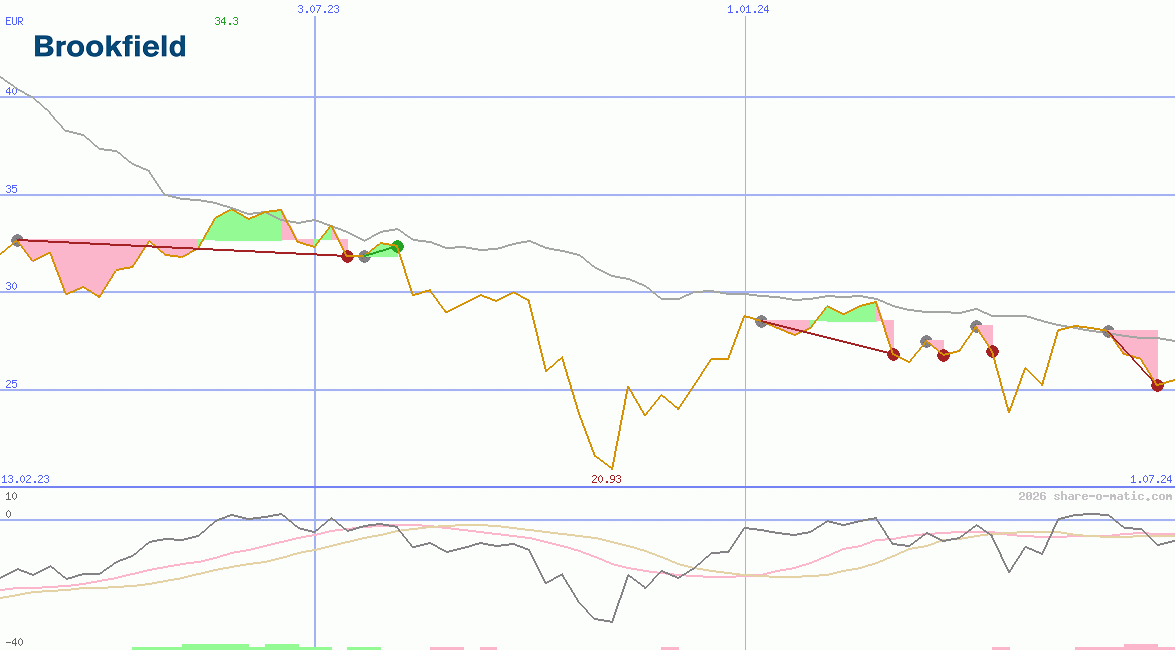Click the 25 price axis label
This screenshot has height=650, width=1175.
pyautogui.click(x=11, y=384)
